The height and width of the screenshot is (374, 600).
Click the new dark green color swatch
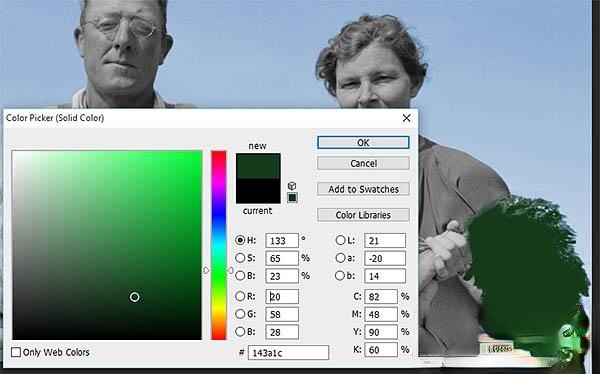(x=258, y=166)
